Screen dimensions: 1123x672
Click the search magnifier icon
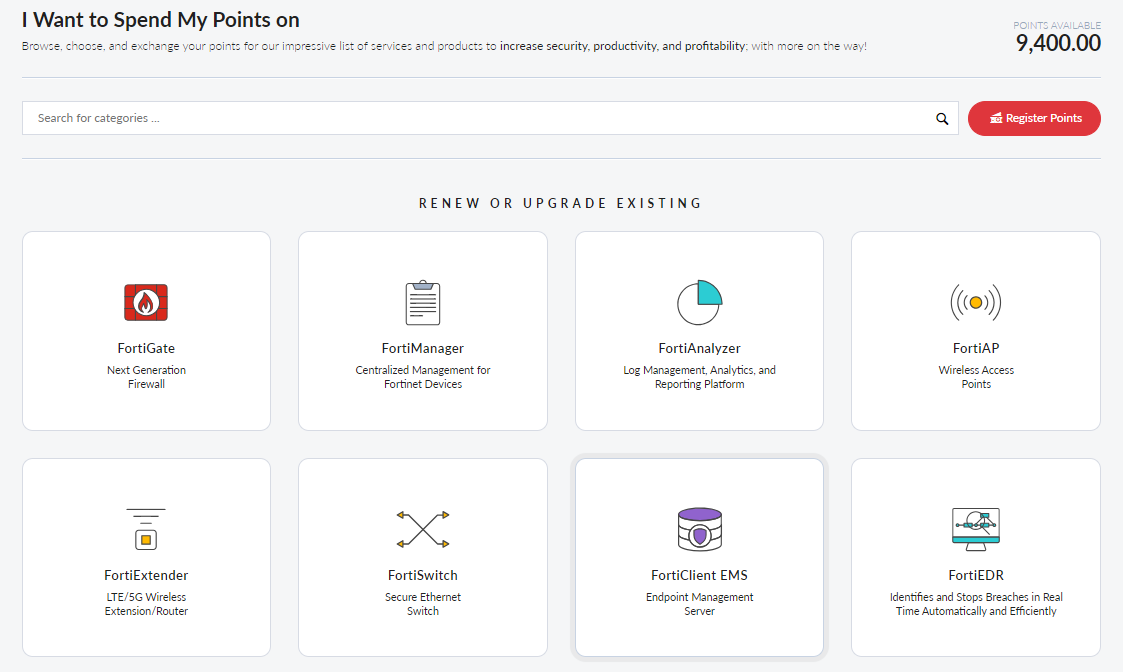click(941, 118)
